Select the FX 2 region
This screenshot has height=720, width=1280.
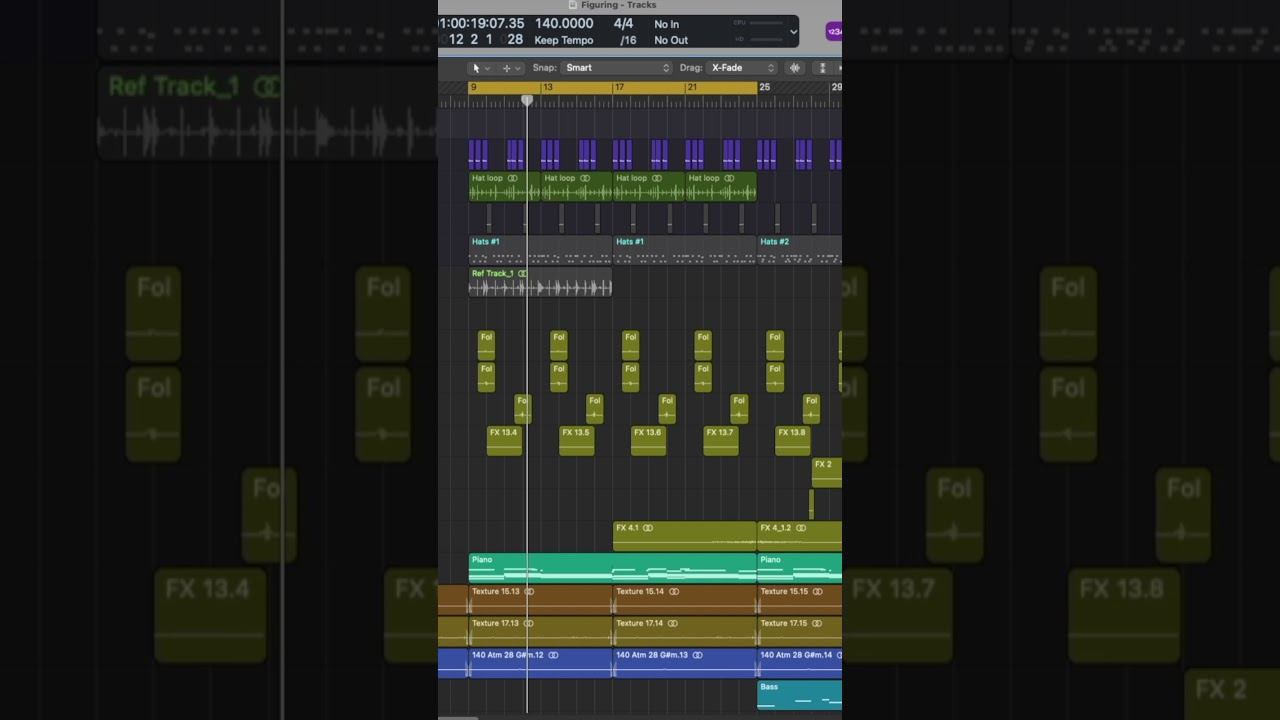[826, 473]
